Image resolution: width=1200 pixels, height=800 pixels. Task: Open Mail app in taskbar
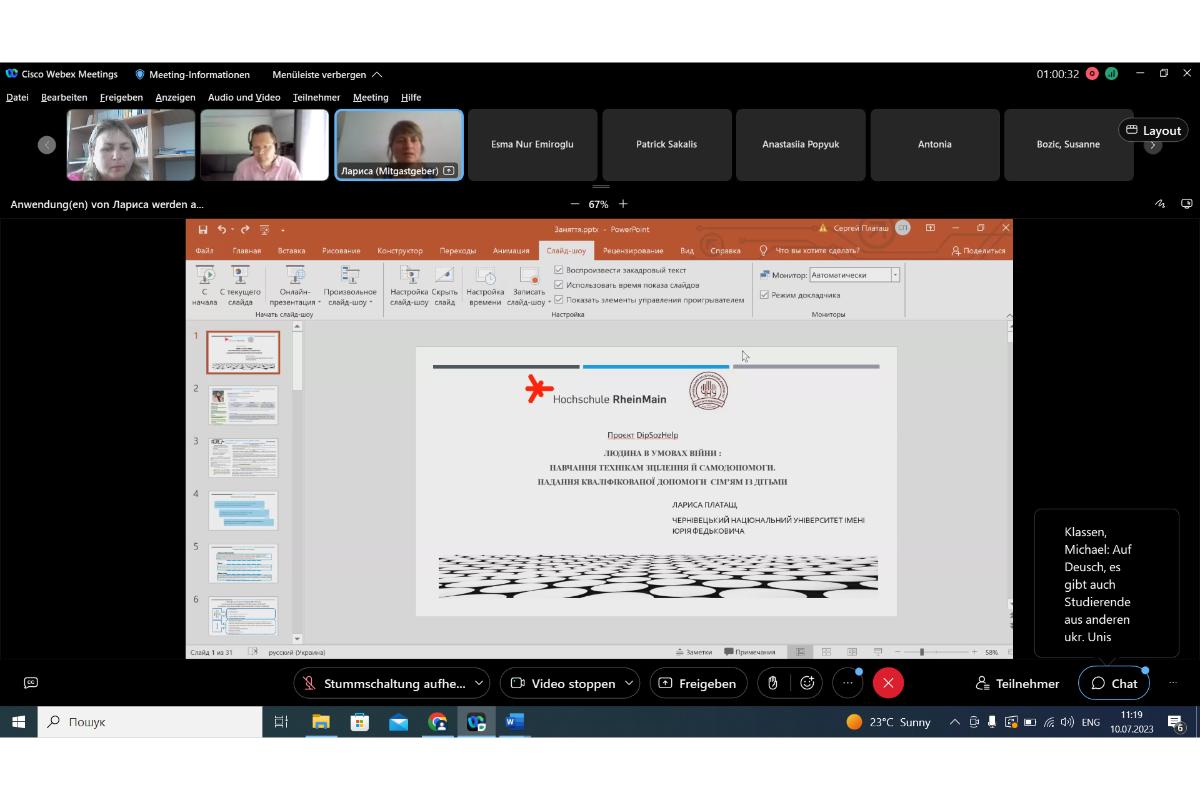tap(399, 721)
